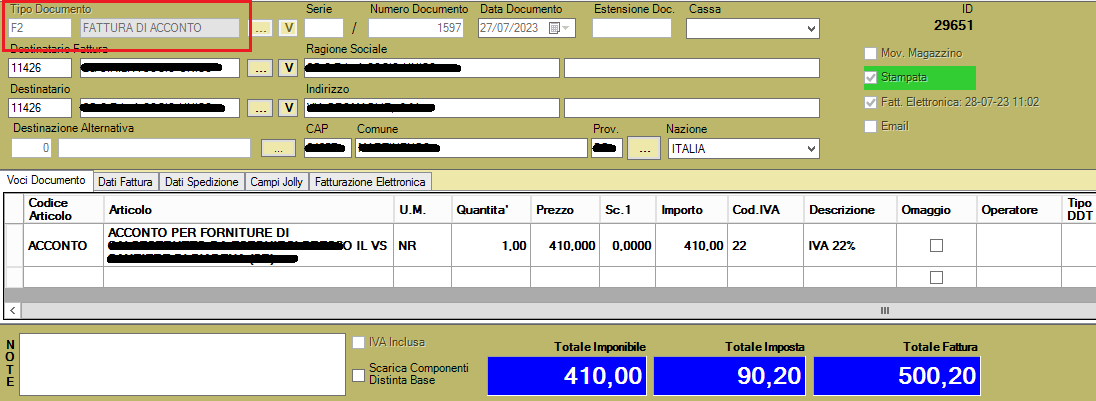This screenshot has width=1096, height=401.
Task: Click the browse button next to Tipo Documento
Action: [259, 28]
